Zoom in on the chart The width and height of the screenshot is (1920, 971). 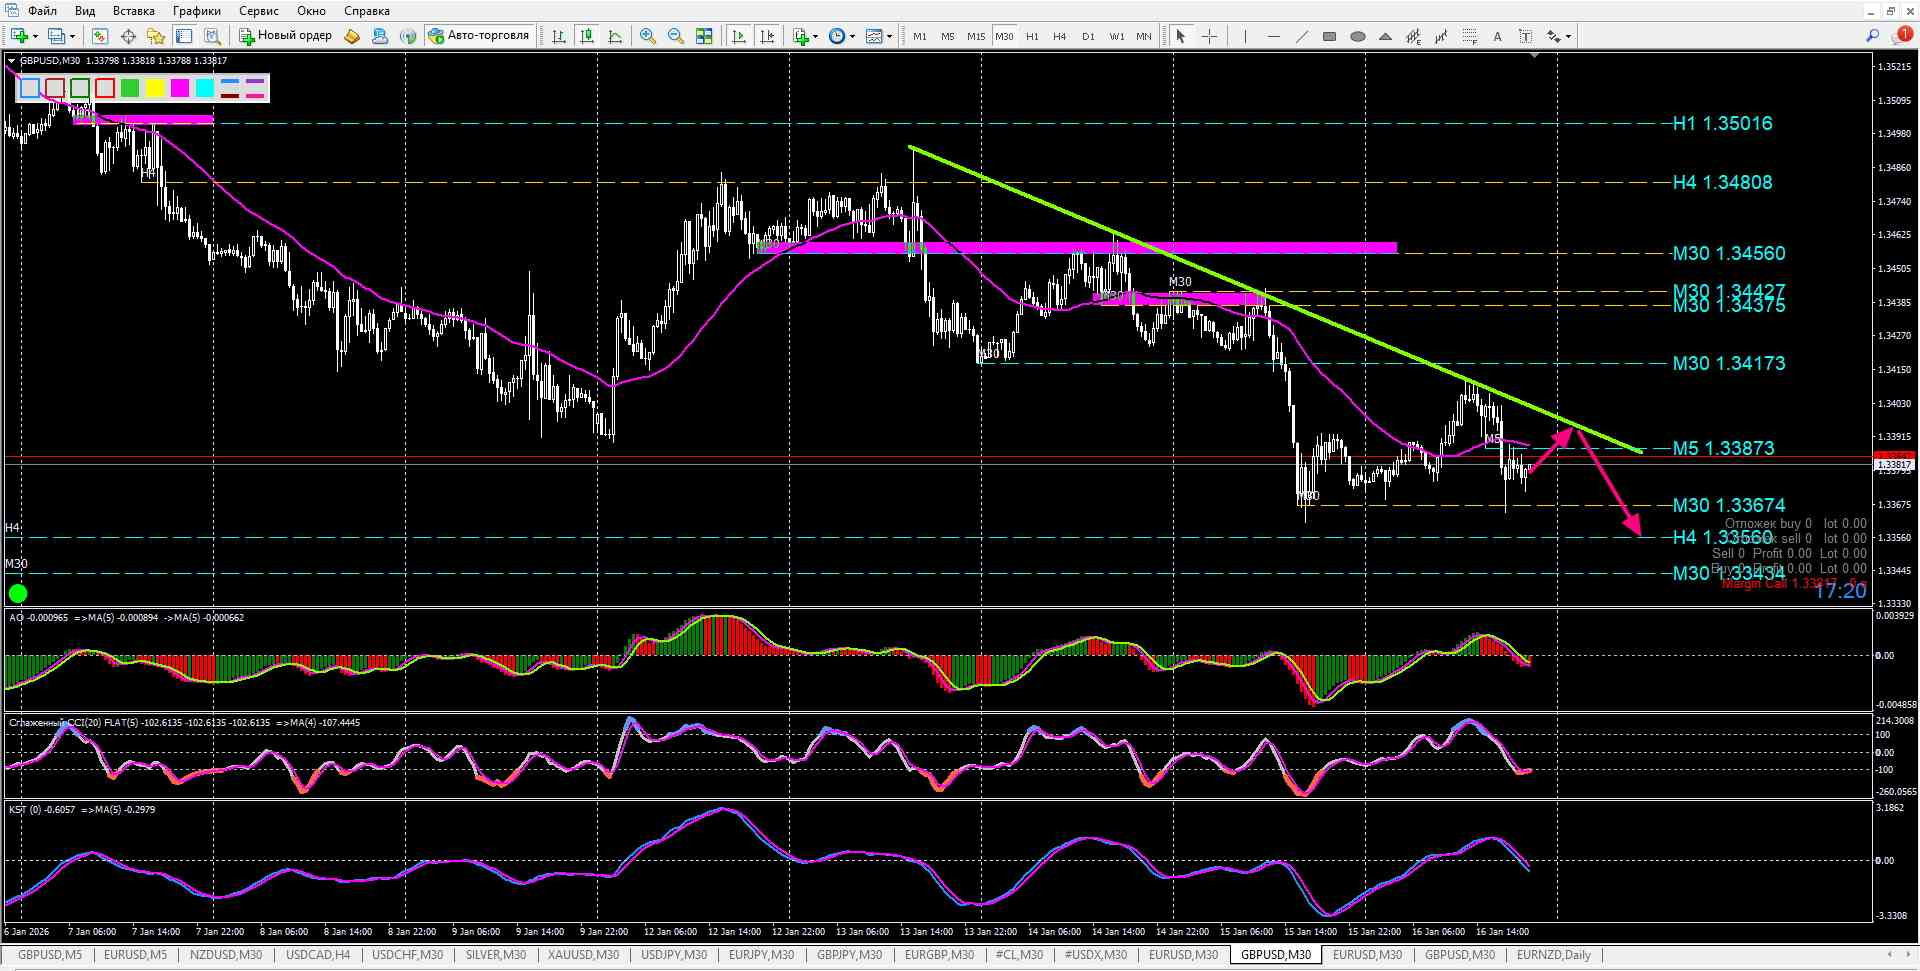pyautogui.click(x=648, y=36)
